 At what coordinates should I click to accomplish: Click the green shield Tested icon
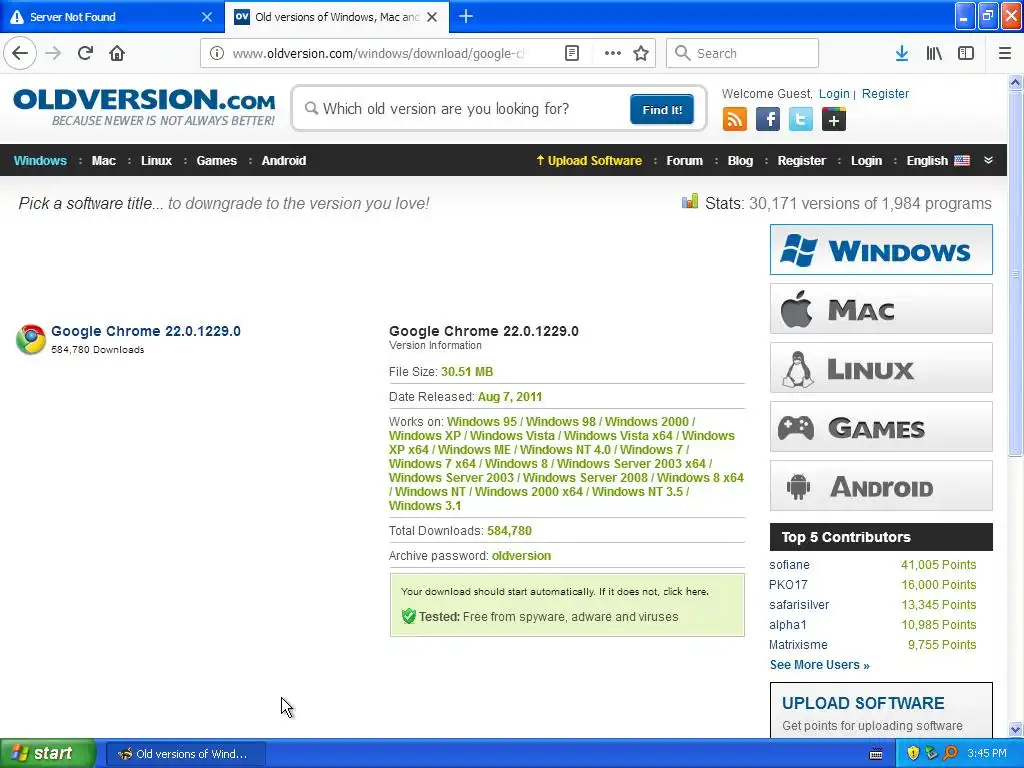tap(409, 616)
